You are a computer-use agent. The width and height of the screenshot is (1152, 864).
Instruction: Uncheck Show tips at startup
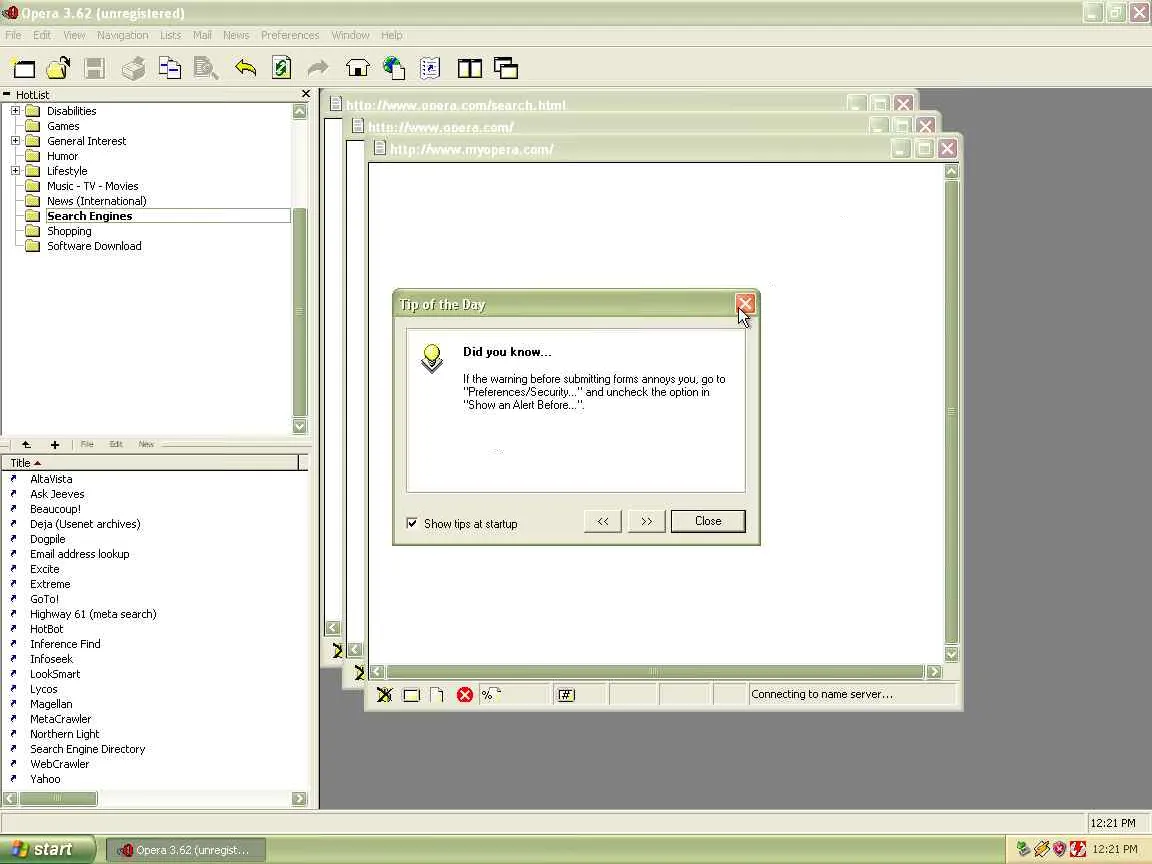412,523
